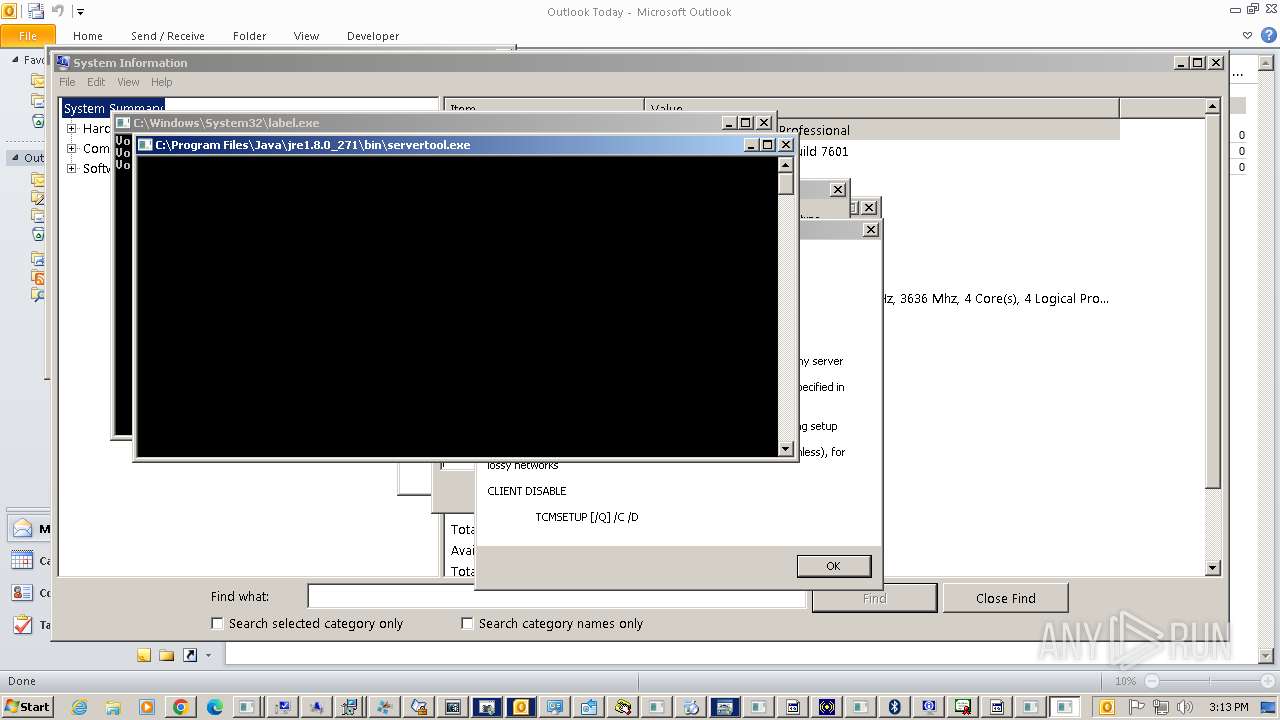Open Customize Quick Access Toolbar dropdown
Screen dimensions: 1280x720
coord(81,12)
